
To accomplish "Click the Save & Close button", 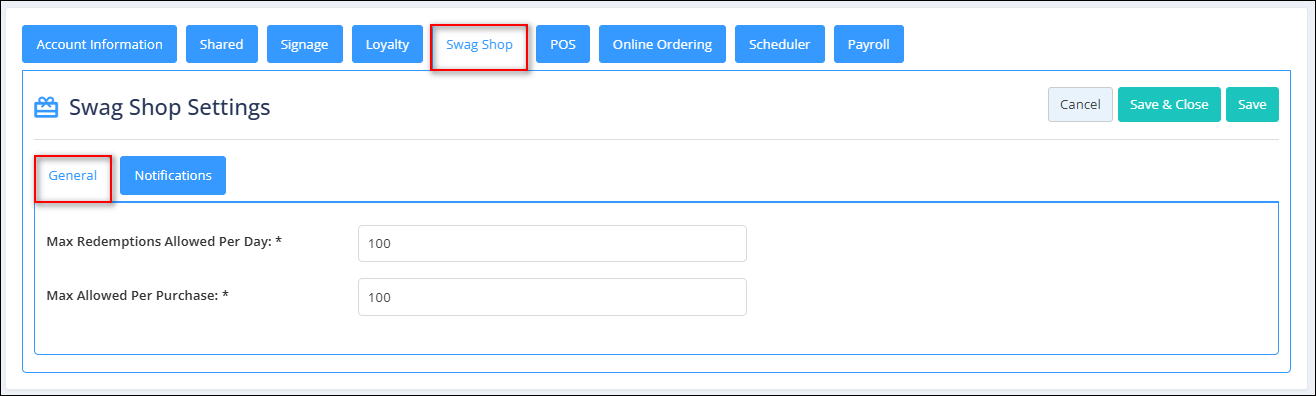I will pos(1169,104).
